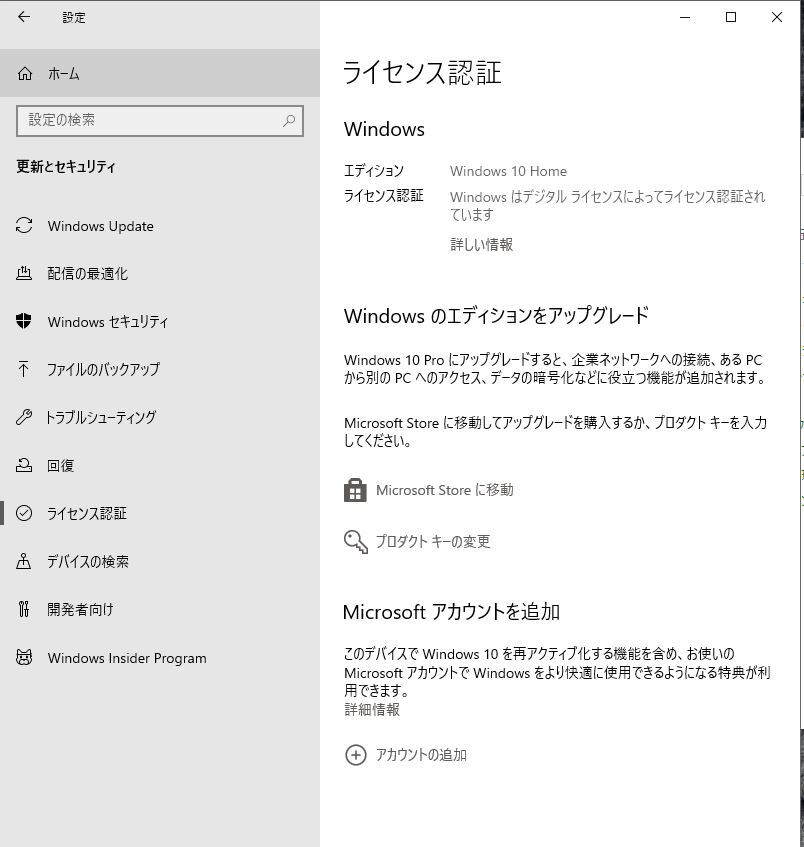Click the ファイルのバックアップ arrow icon

click(x=24, y=369)
